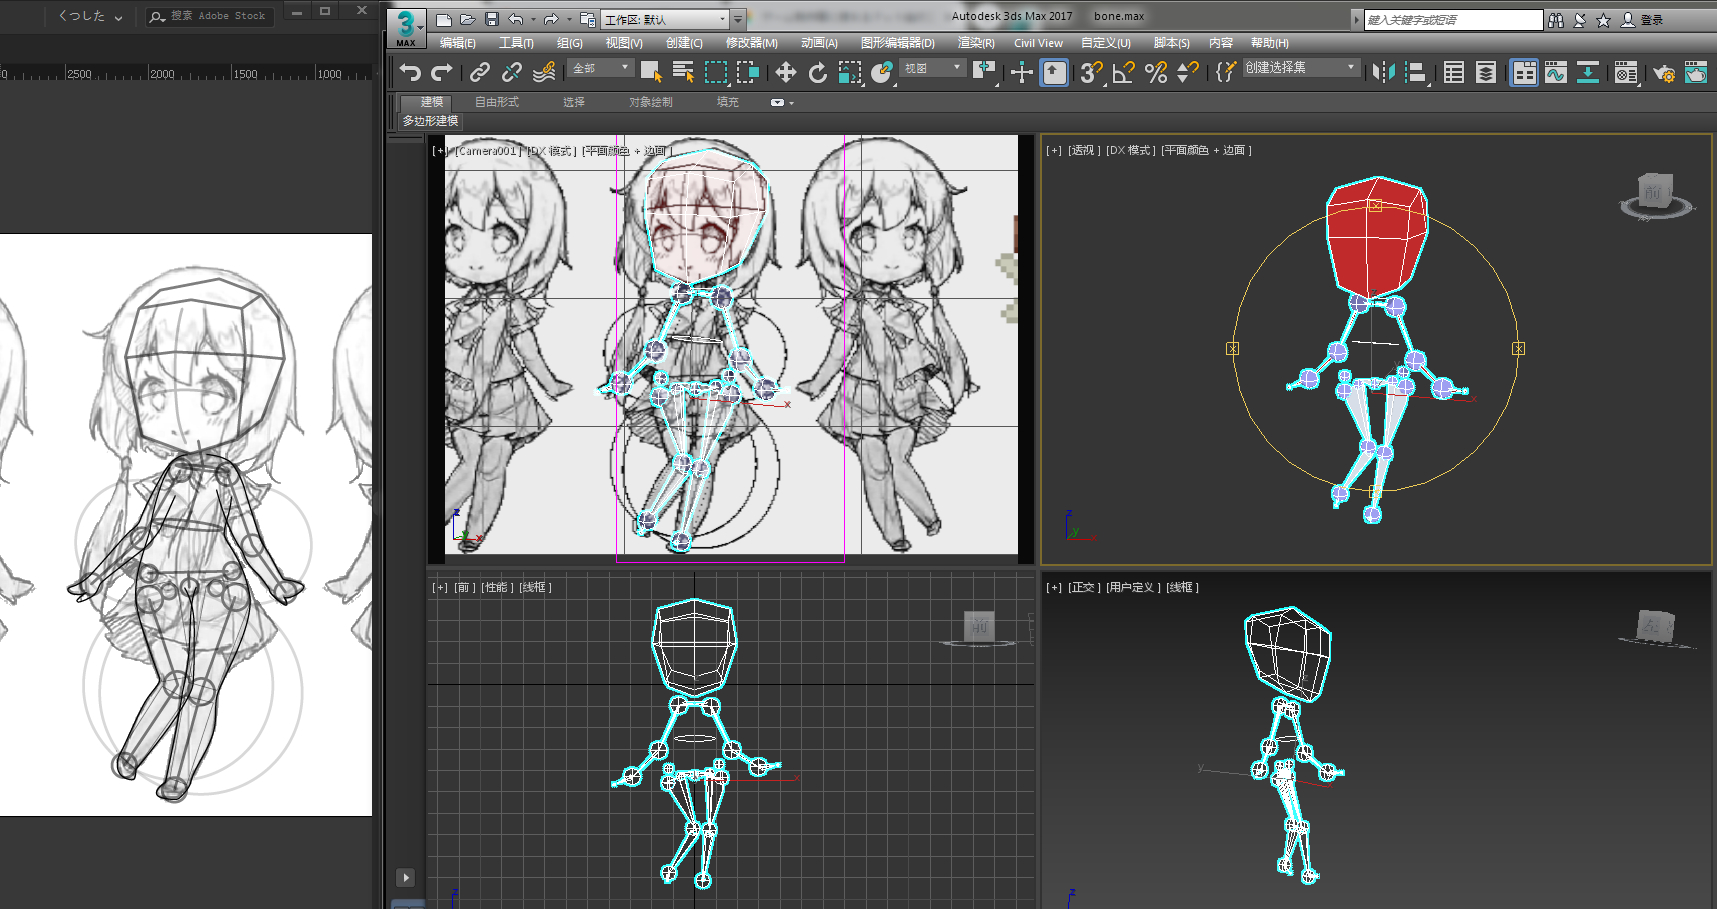Open the 工具(T) menu
Image resolution: width=1717 pixels, height=909 pixels.
coord(516,43)
